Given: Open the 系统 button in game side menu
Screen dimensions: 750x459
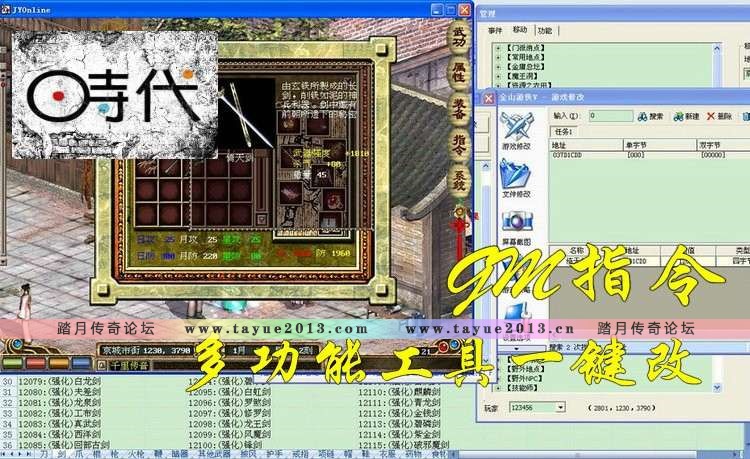Looking at the screenshot, I should pyautogui.click(x=459, y=181).
